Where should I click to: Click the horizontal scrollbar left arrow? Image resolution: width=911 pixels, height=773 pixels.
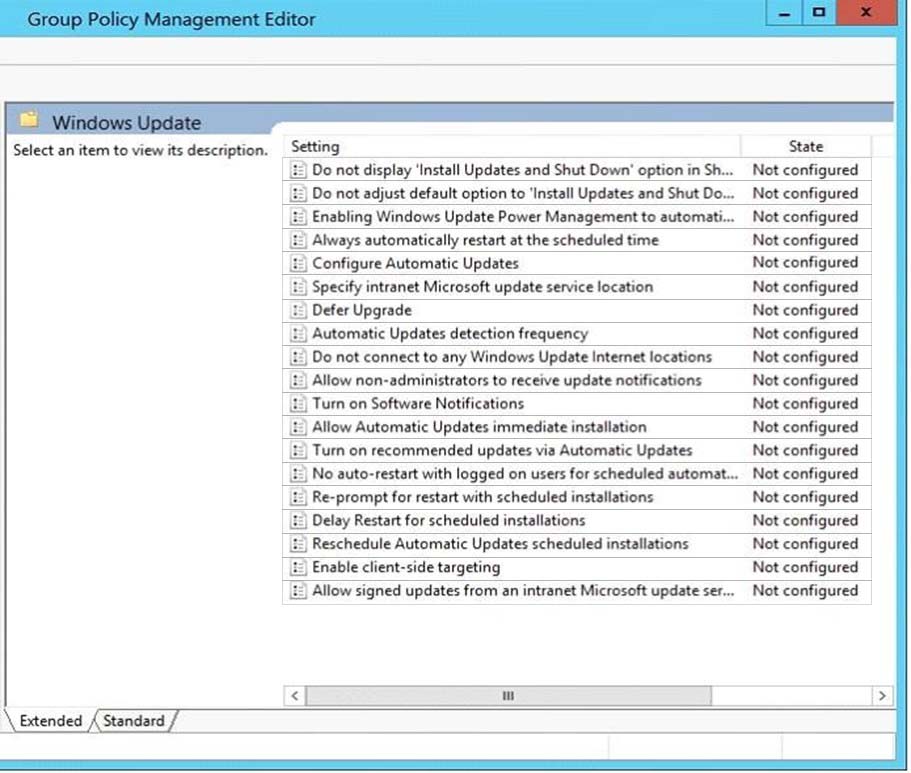point(295,696)
